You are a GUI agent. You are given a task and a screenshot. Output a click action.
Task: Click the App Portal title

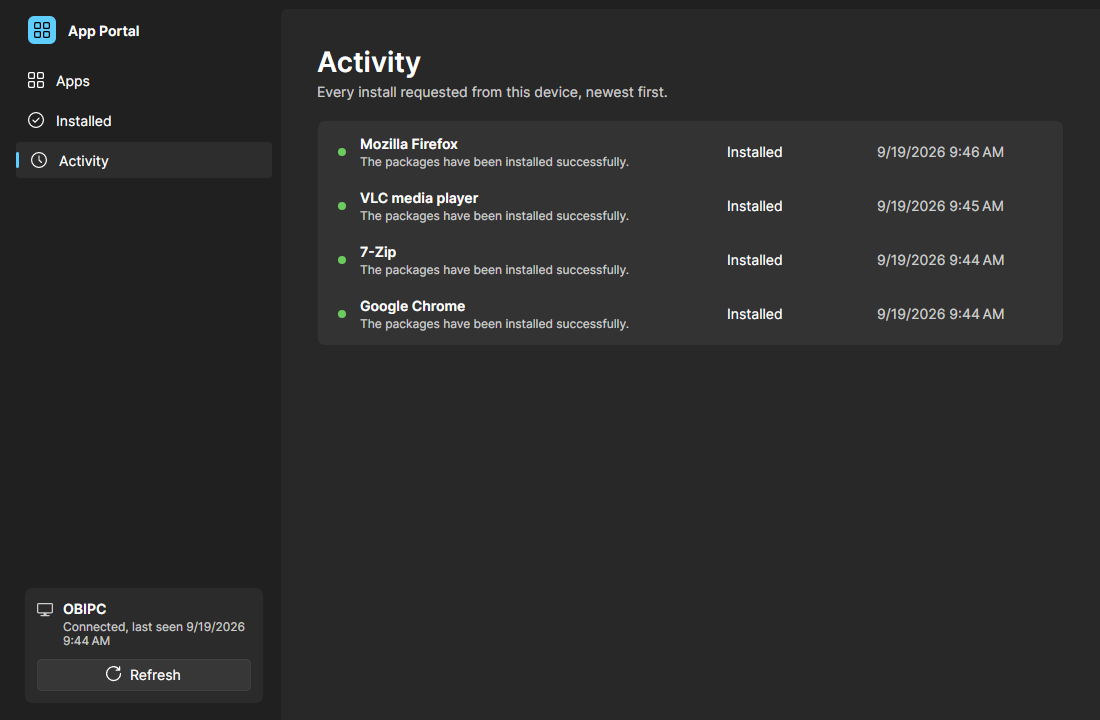click(x=104, y=31)
